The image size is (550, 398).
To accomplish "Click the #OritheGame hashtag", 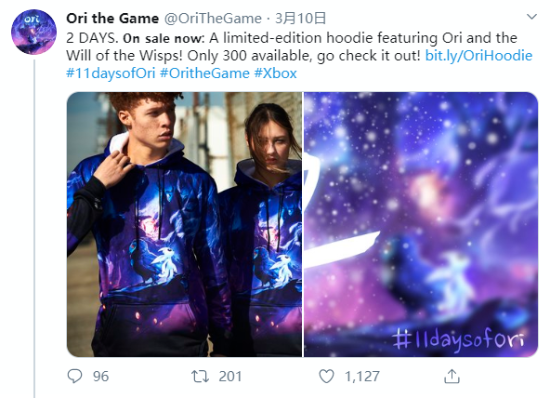I will click(x=204, y=73).
